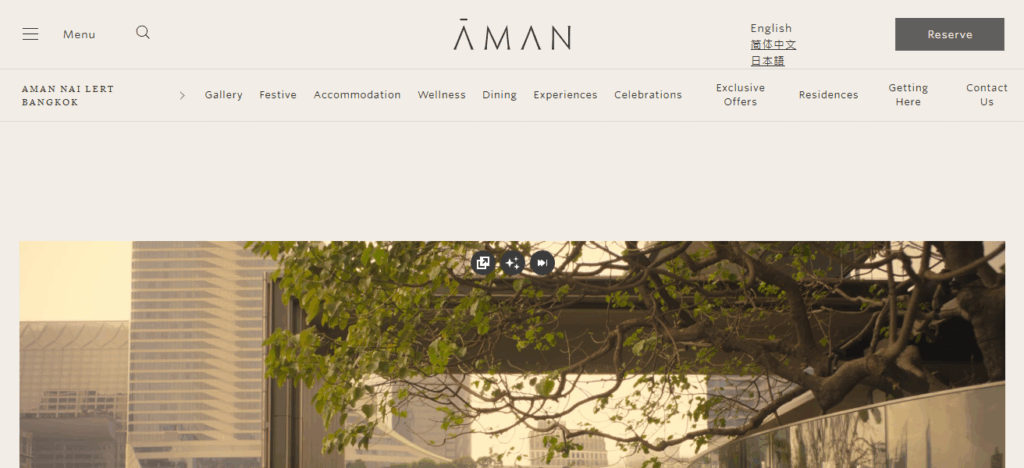Viewport: 1024px width, 468px height.
Task: Open the hamburger menu icon
Action: pyautogui.click(x=30, y=34)
